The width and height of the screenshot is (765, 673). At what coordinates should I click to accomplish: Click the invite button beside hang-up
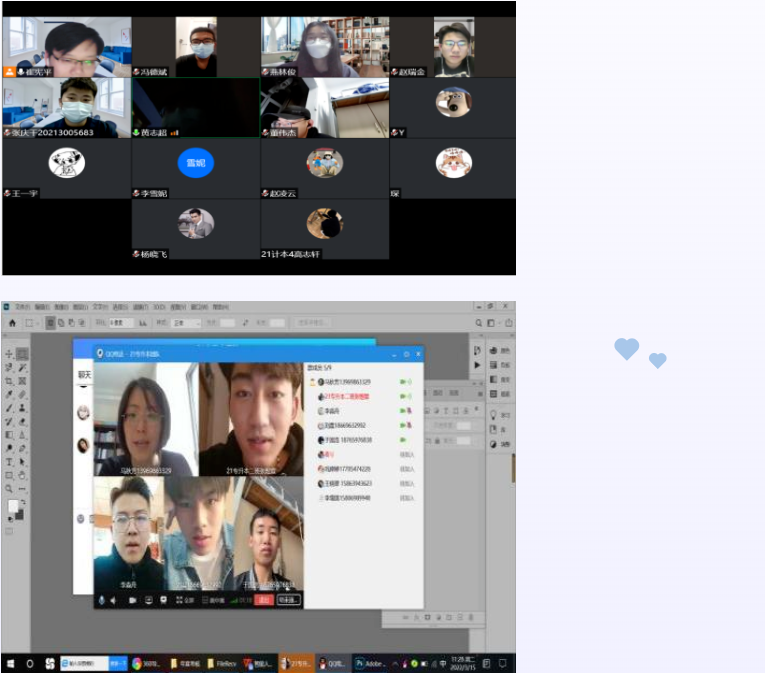pos(289,600)
